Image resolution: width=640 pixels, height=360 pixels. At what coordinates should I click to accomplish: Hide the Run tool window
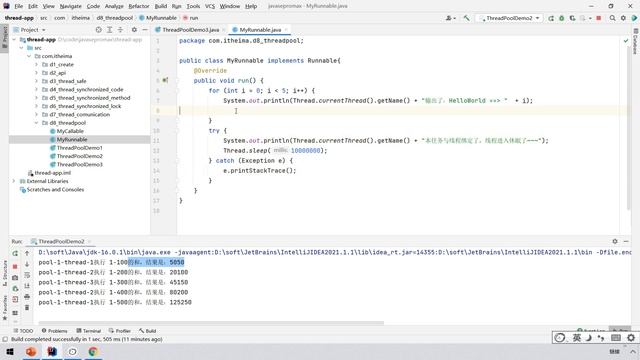click(x=626, y=241)
